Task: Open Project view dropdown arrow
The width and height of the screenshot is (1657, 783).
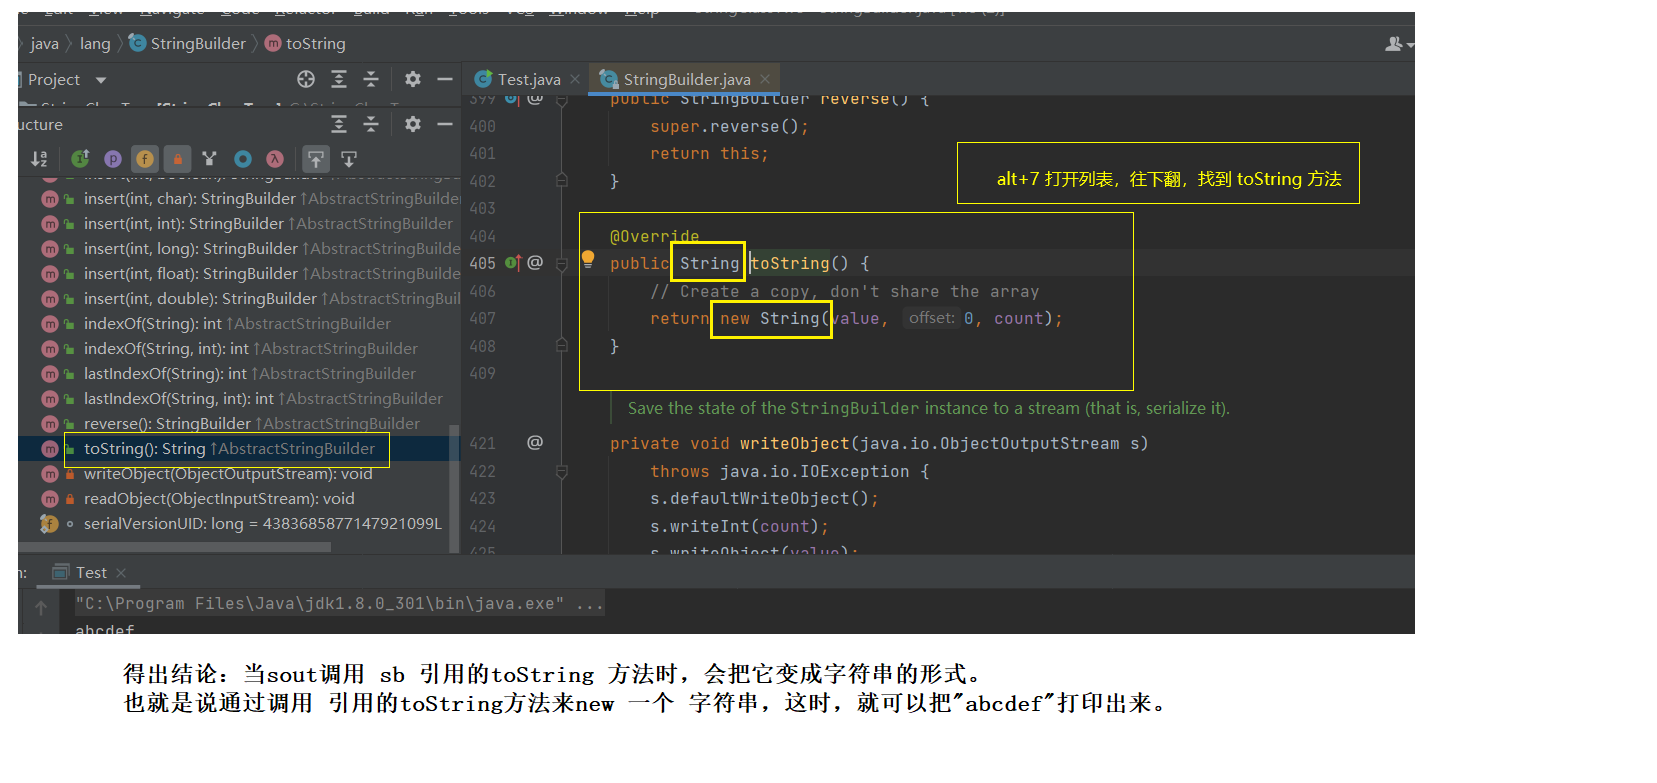Action: (100, 80)
